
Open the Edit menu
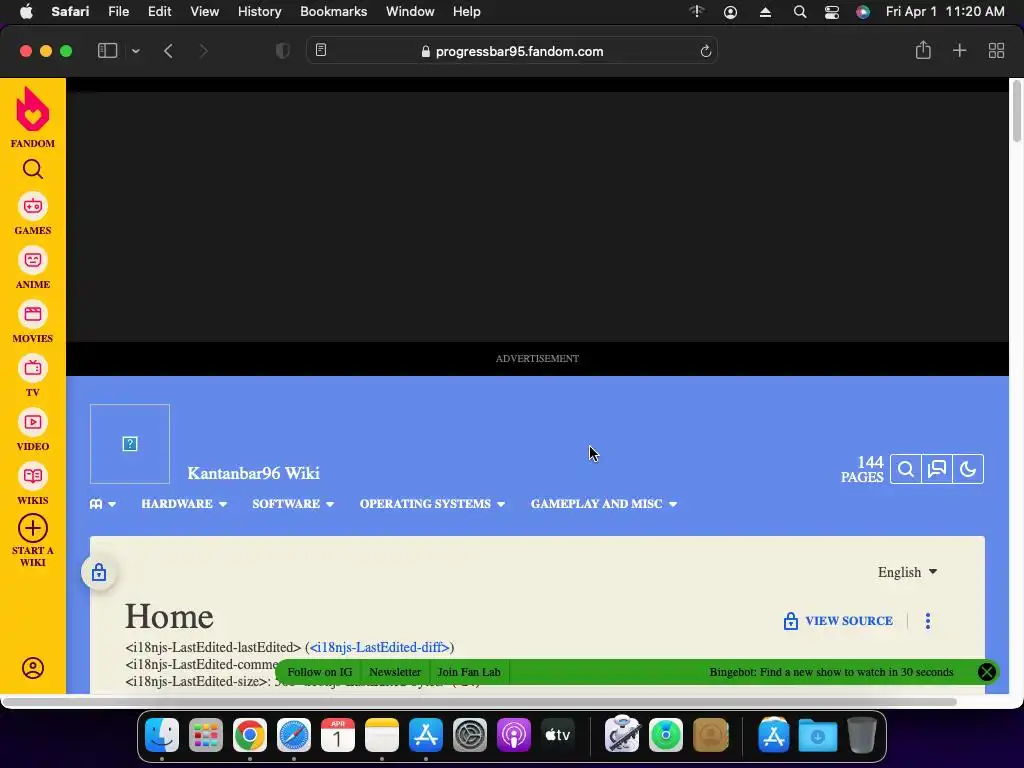(x=159, y=12)
